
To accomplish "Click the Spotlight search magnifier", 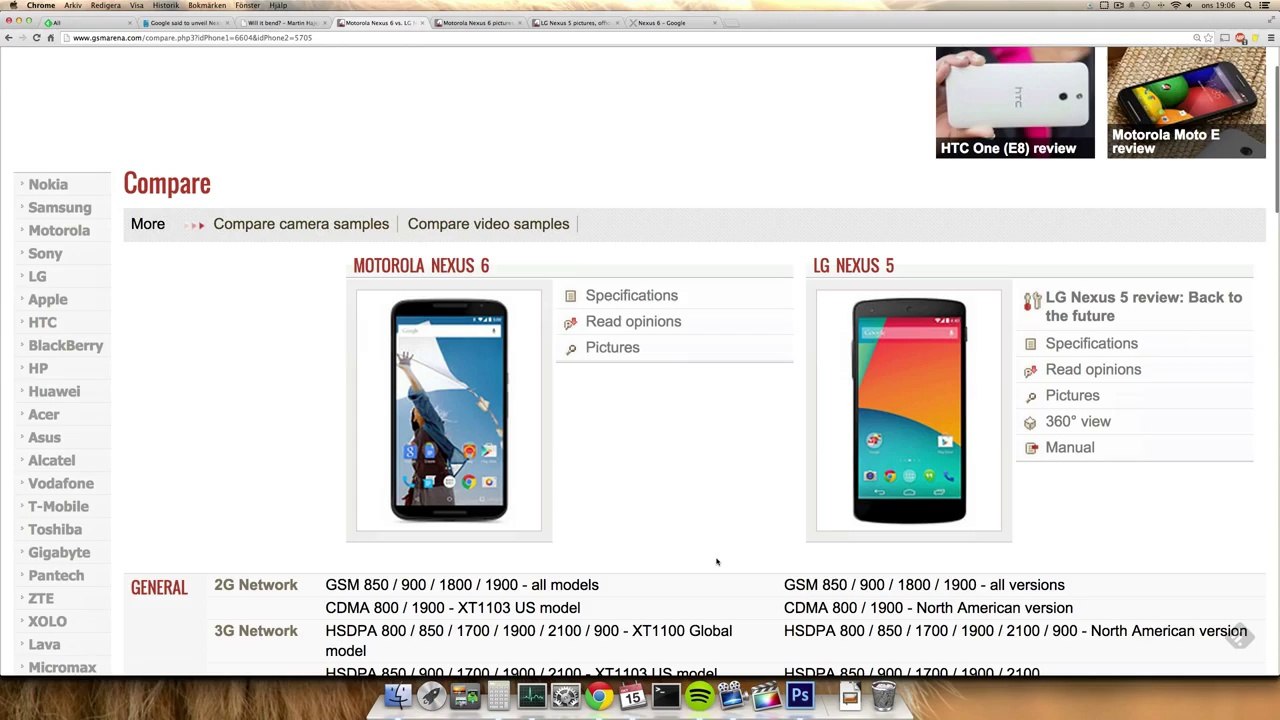I will (x=1248, y=6).
